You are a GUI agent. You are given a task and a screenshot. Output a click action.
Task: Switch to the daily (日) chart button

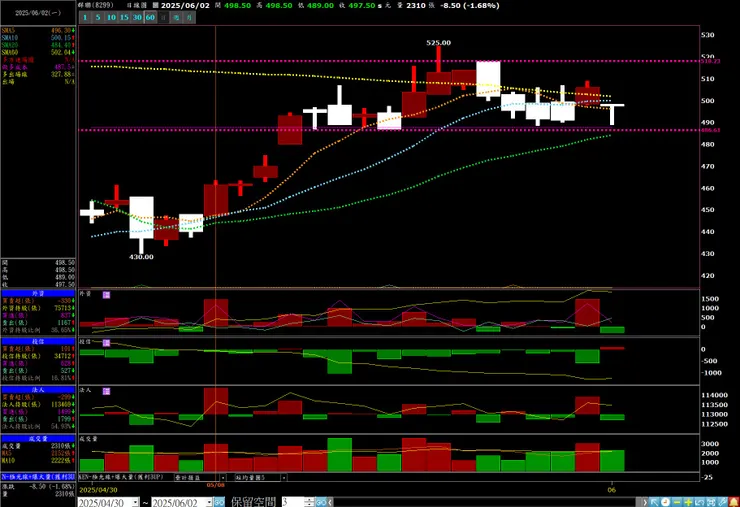(x=163, y=17)
